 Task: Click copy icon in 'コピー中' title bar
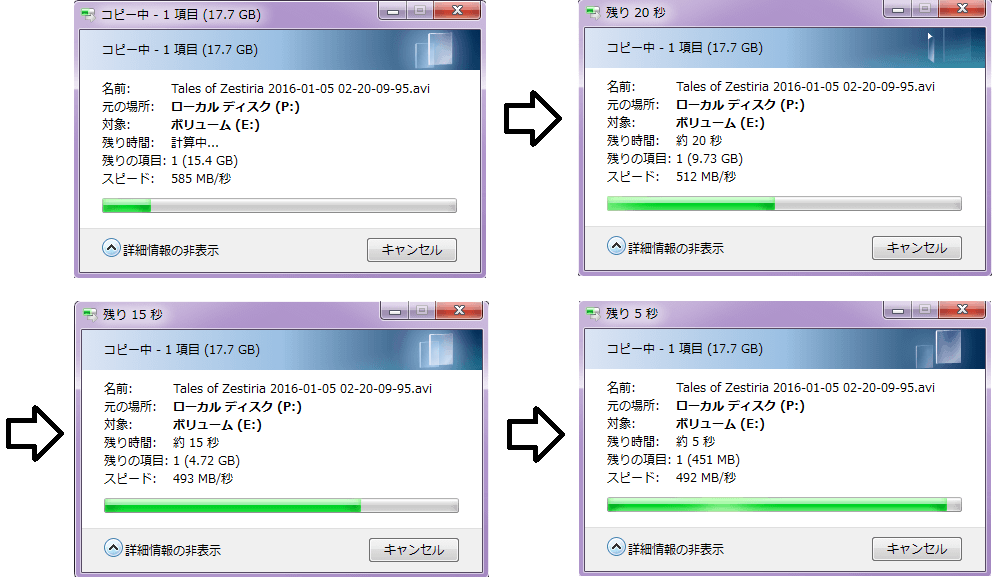88,14
